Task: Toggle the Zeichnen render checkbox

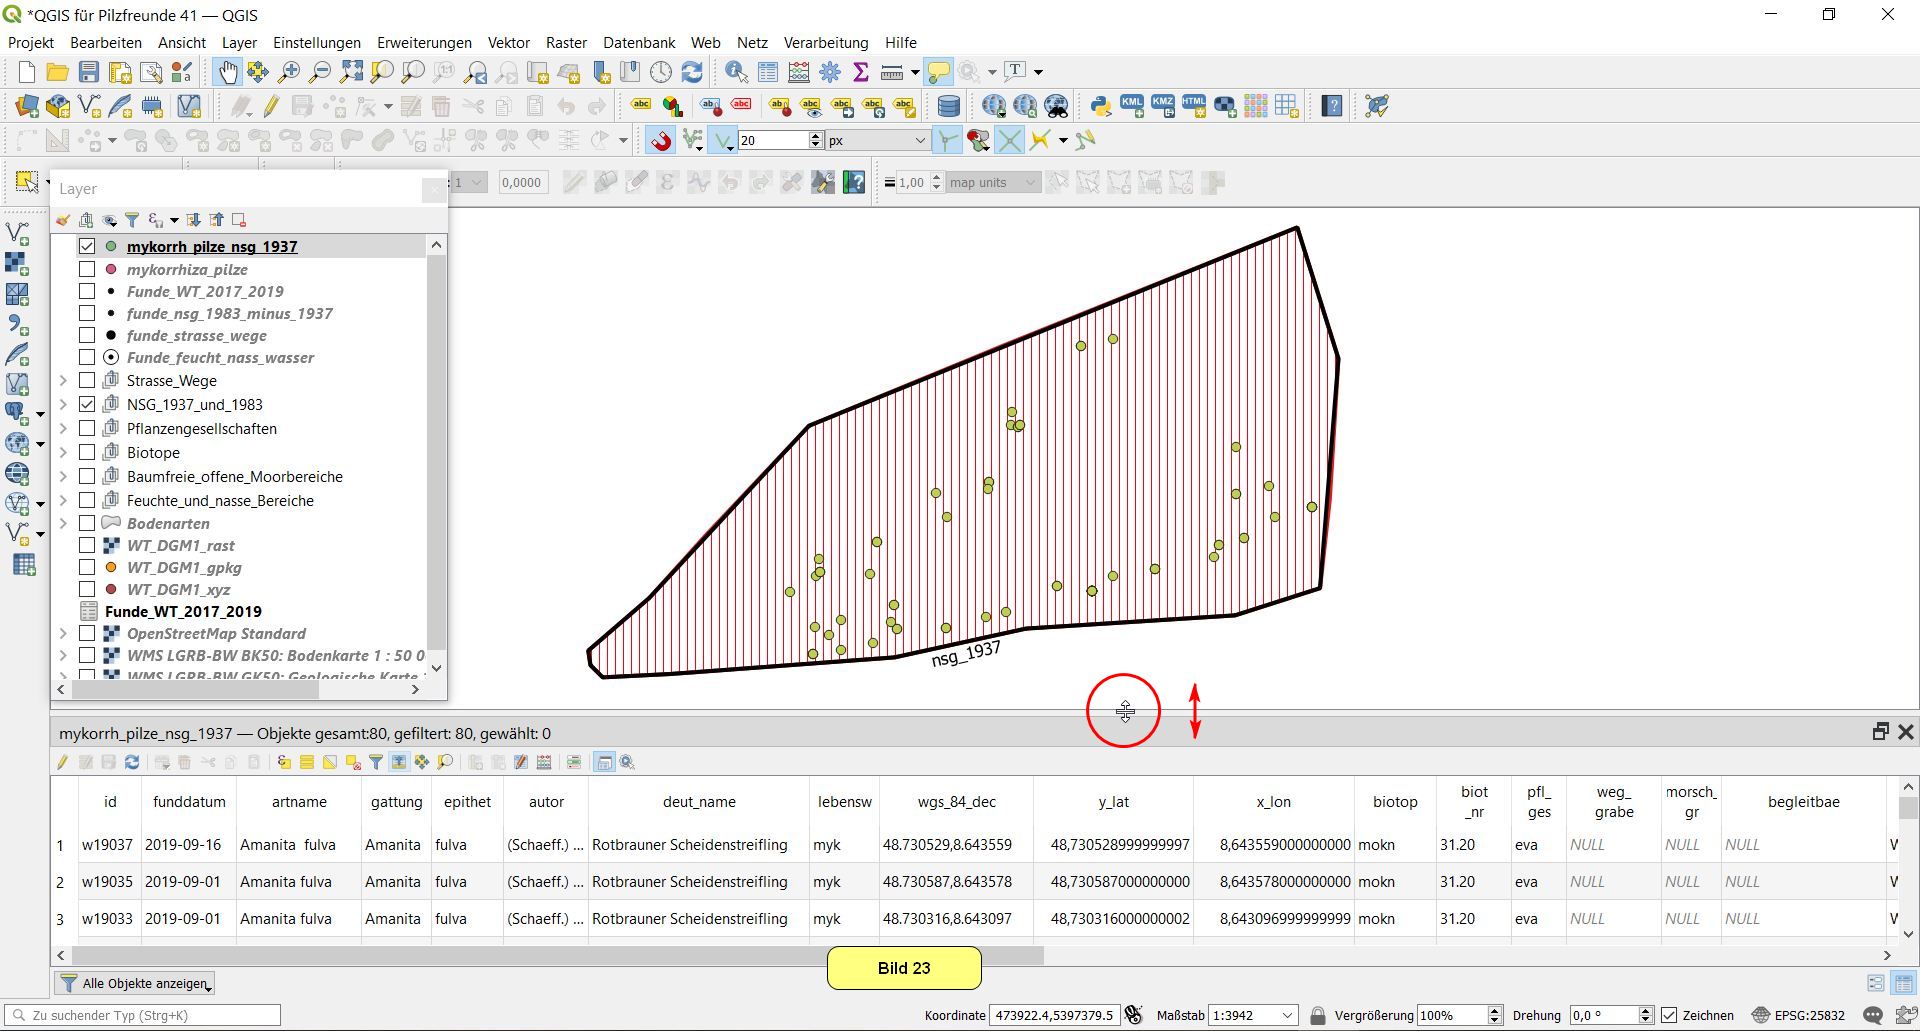Action: (1669, 1015)
